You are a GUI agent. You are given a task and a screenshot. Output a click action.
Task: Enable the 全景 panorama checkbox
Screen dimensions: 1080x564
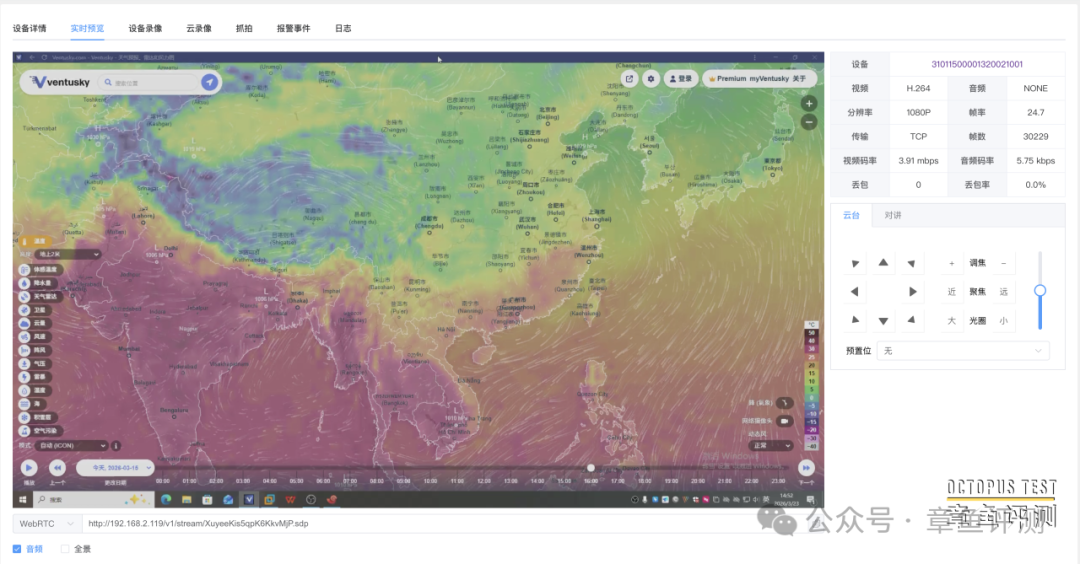65,549
